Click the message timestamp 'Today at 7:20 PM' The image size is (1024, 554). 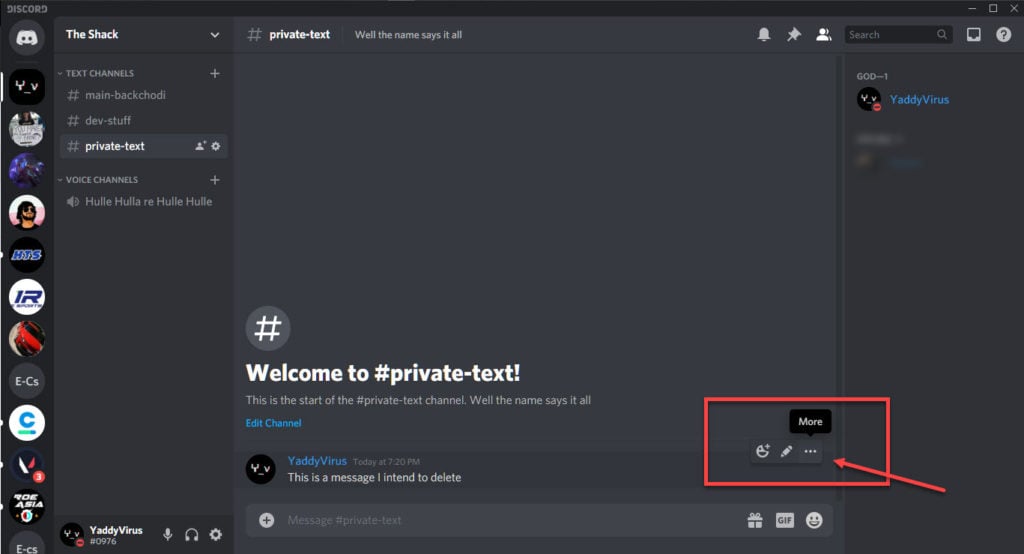click(x=386, y=462)
